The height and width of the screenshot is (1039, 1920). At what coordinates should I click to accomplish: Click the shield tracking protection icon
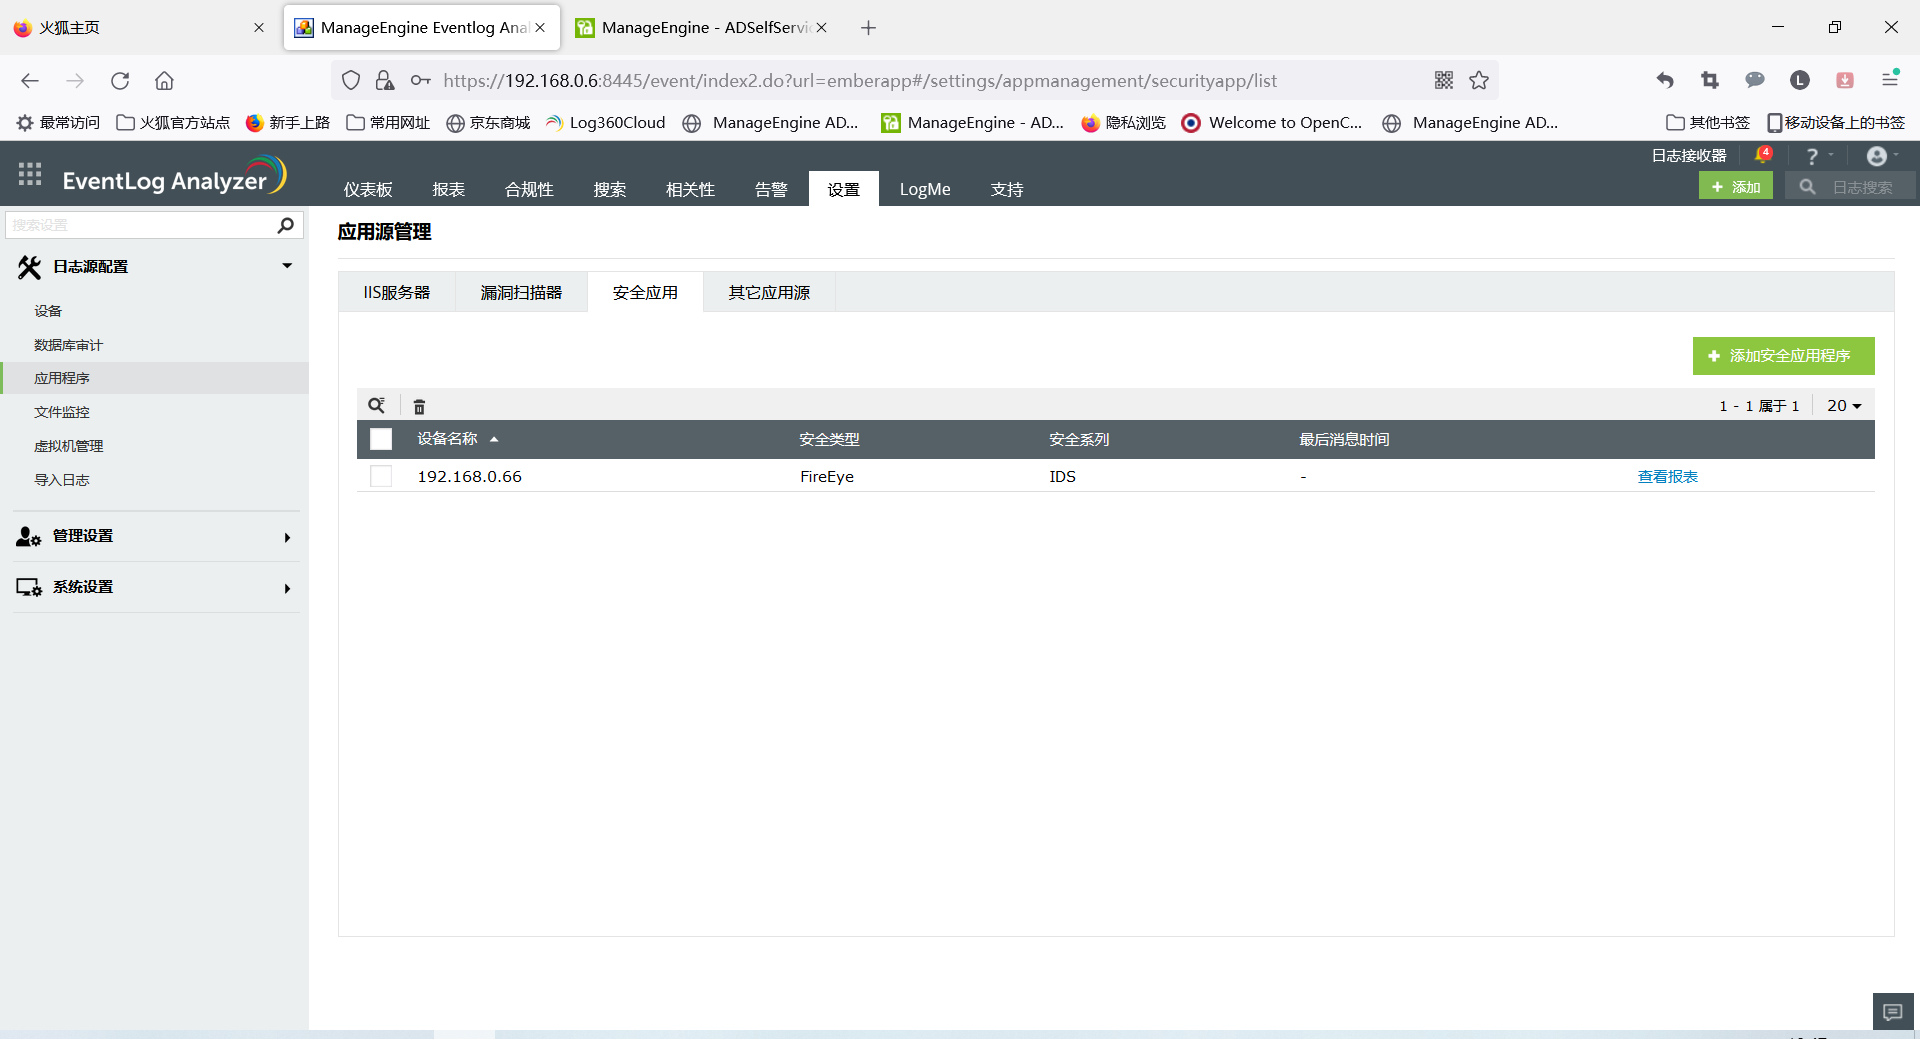pos(350,80)
